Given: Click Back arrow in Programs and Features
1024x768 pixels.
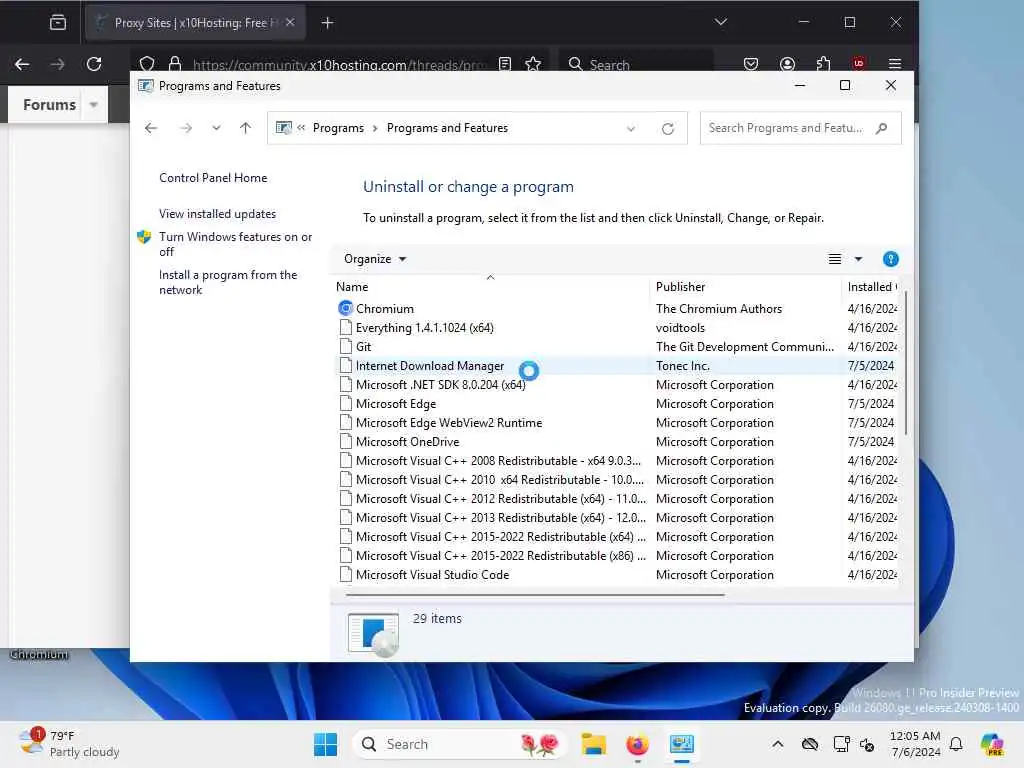Looking at the screenshot, I should click(151, 128).
